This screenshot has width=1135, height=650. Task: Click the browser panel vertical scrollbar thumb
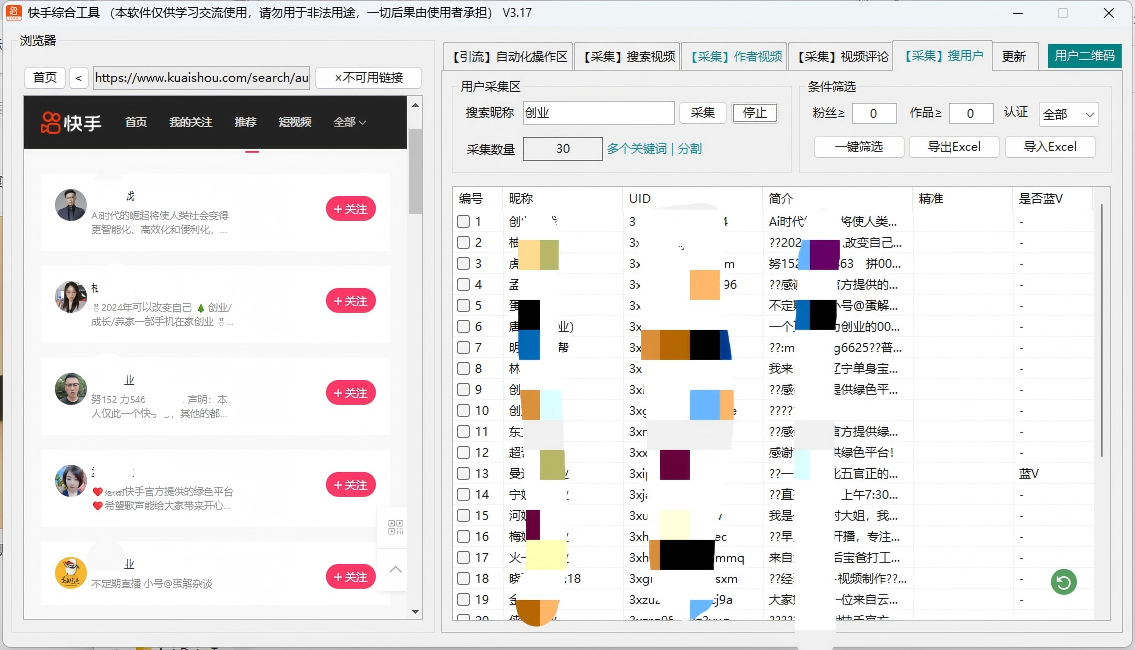[415, 172]
